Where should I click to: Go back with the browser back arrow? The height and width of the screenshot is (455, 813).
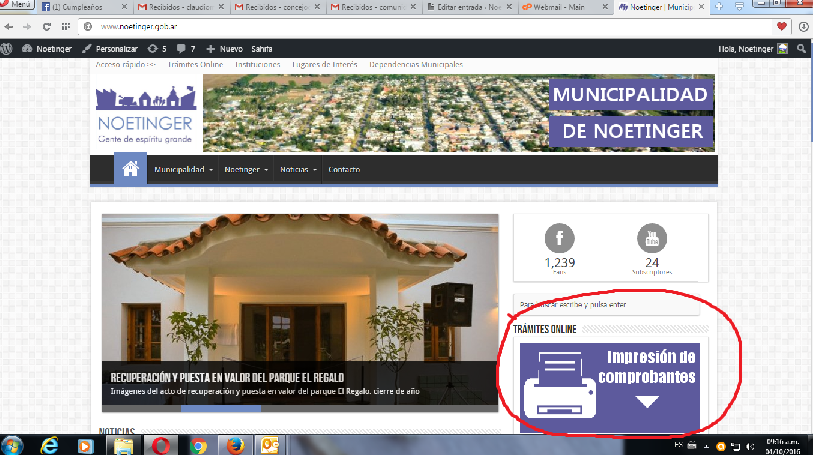(9, 26)
